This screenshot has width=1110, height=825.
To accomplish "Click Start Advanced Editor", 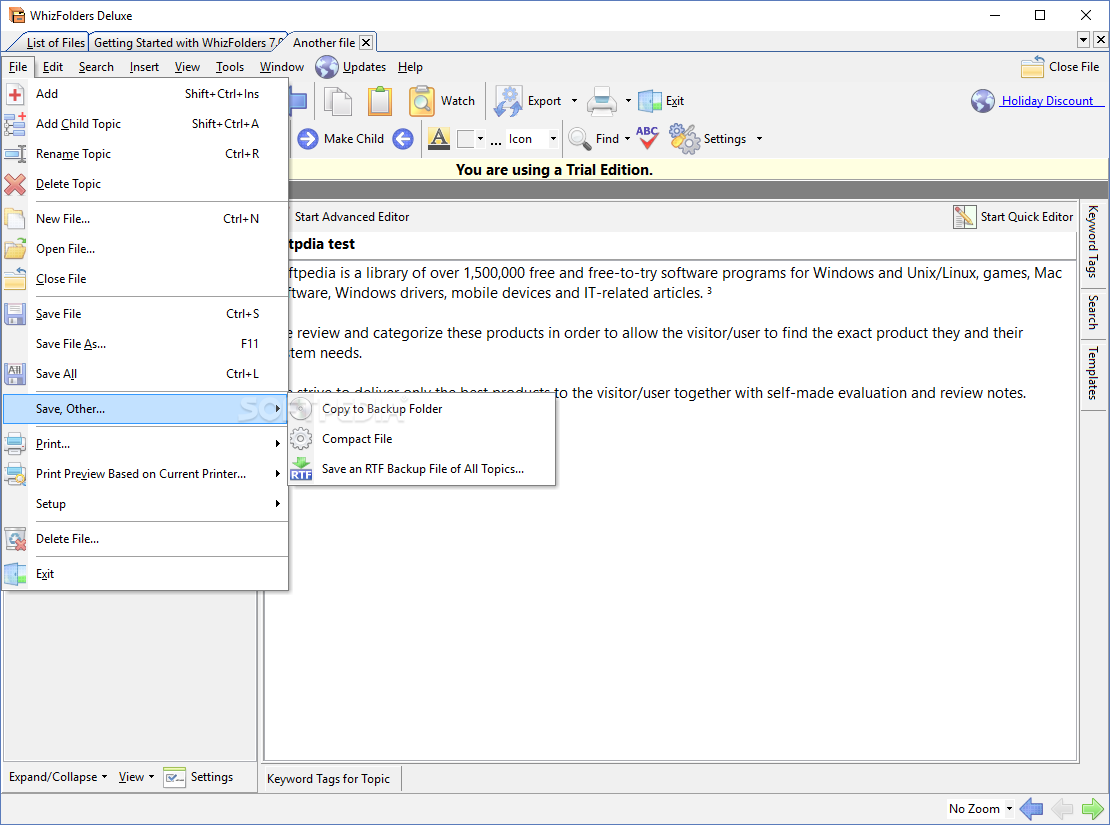I will tap(352, 217).
